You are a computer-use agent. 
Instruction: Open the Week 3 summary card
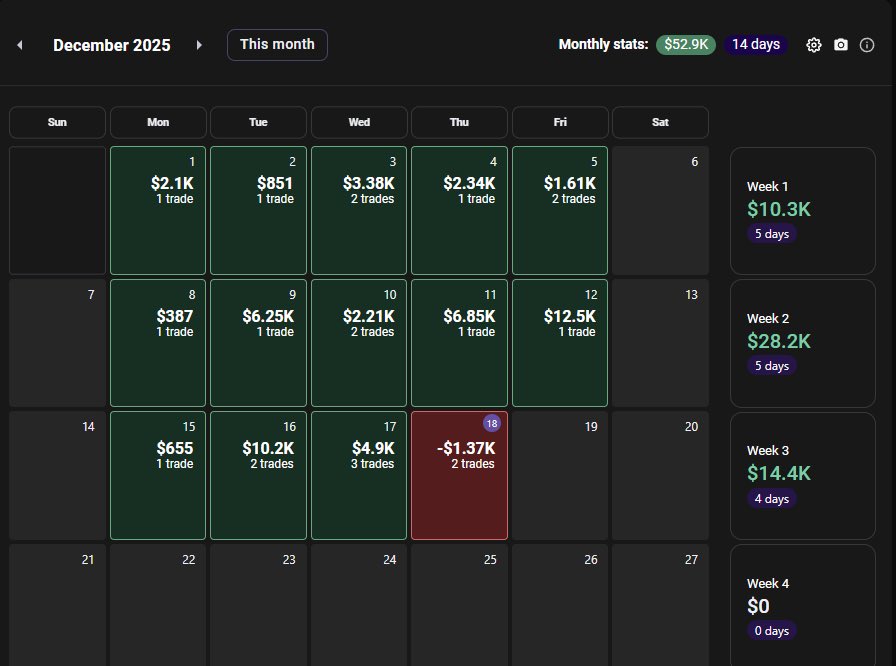[803, 476]
